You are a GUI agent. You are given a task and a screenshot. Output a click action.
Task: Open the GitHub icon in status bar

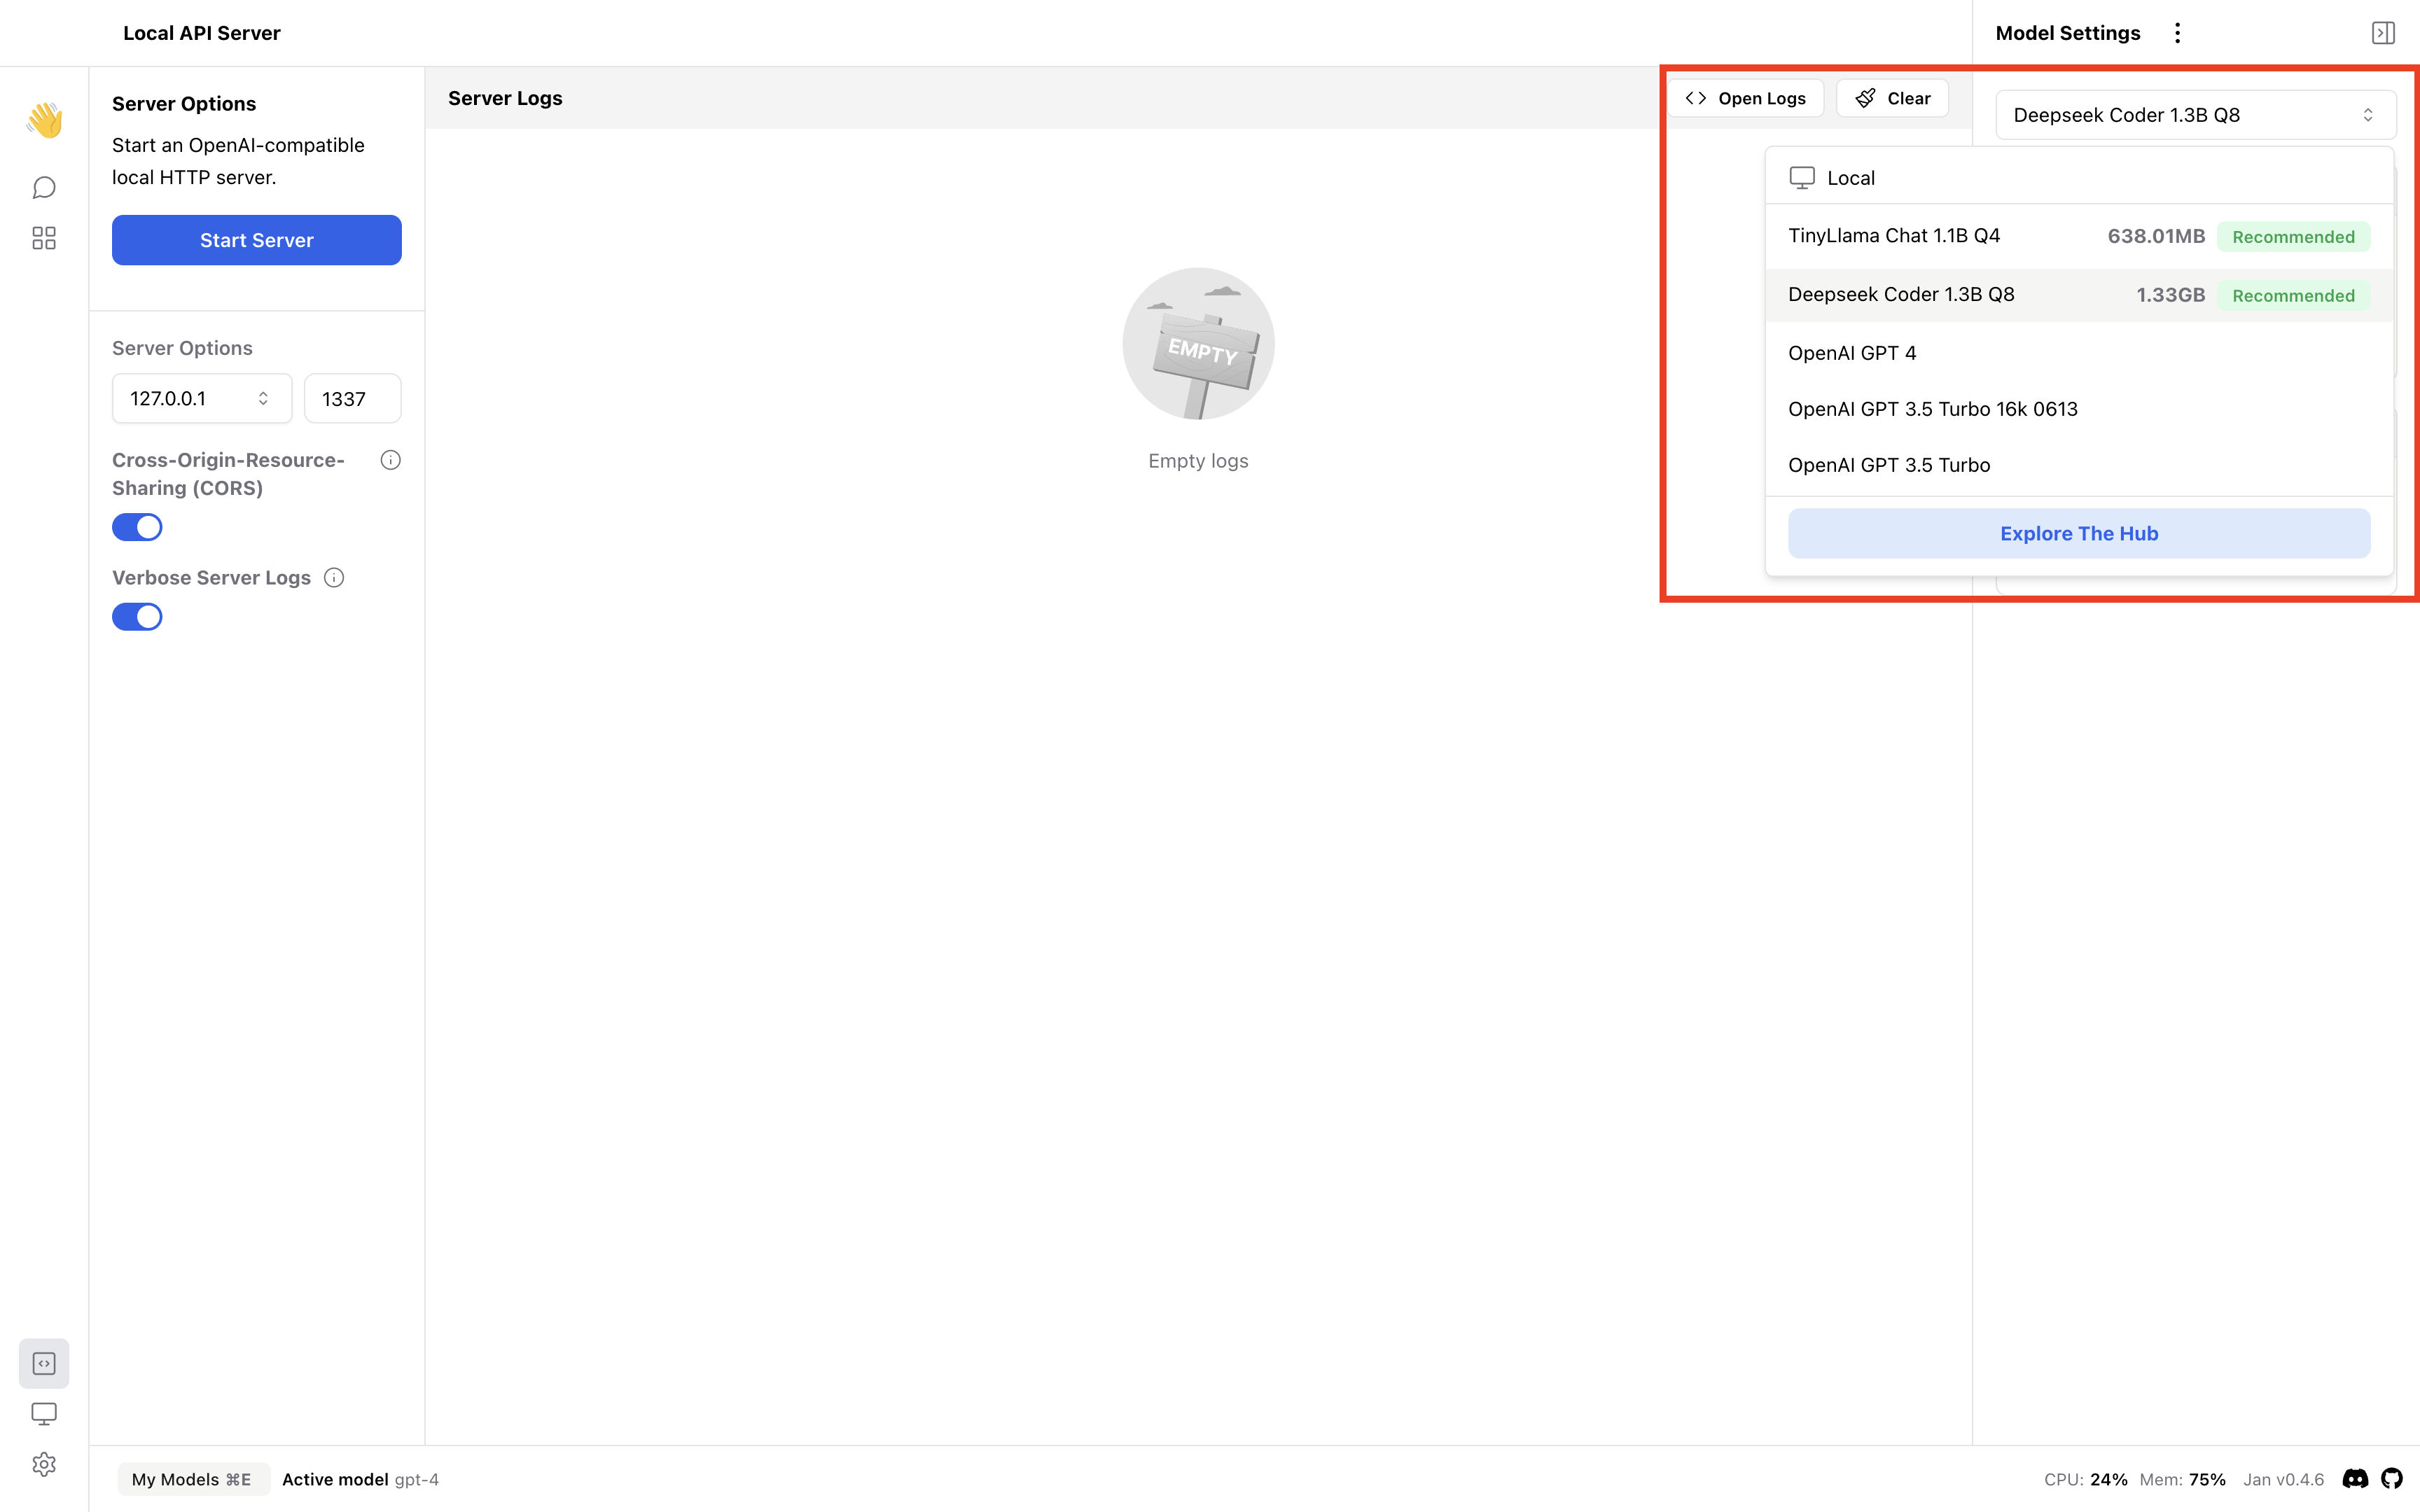pos(2392,1479)
